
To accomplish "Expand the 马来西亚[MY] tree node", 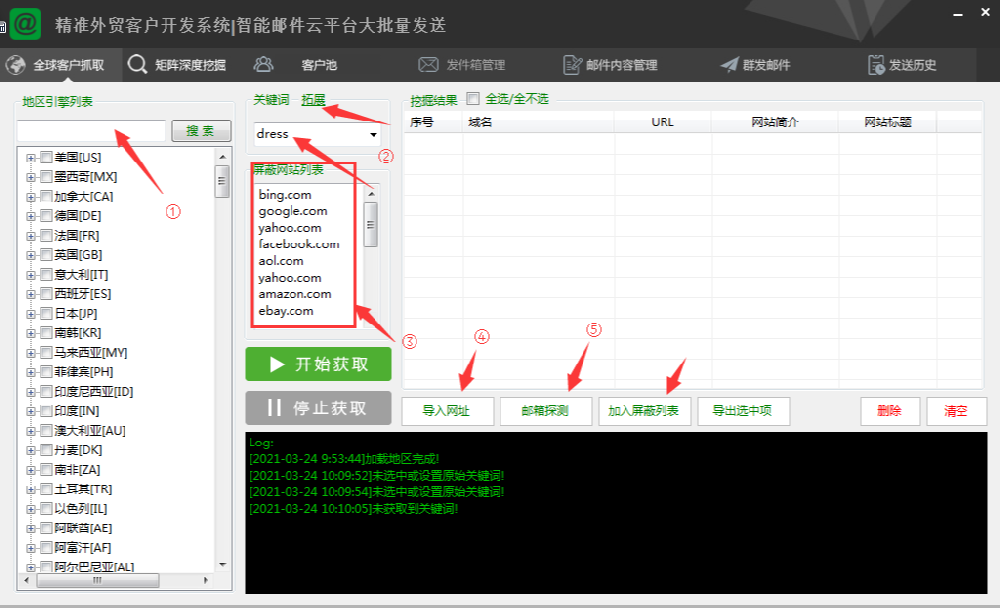I will (x=30, y=353).
